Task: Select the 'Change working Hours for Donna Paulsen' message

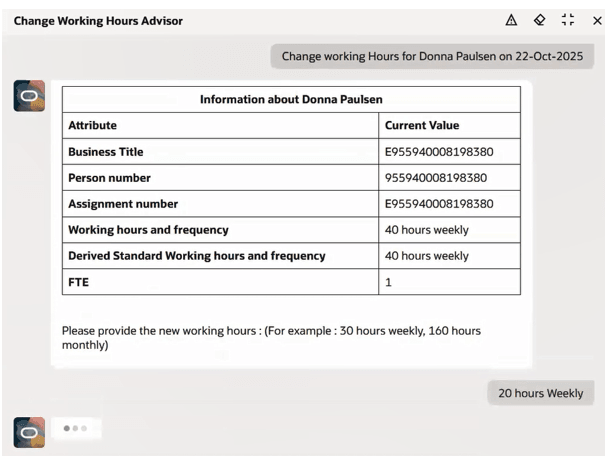Action: pos(432,56)
